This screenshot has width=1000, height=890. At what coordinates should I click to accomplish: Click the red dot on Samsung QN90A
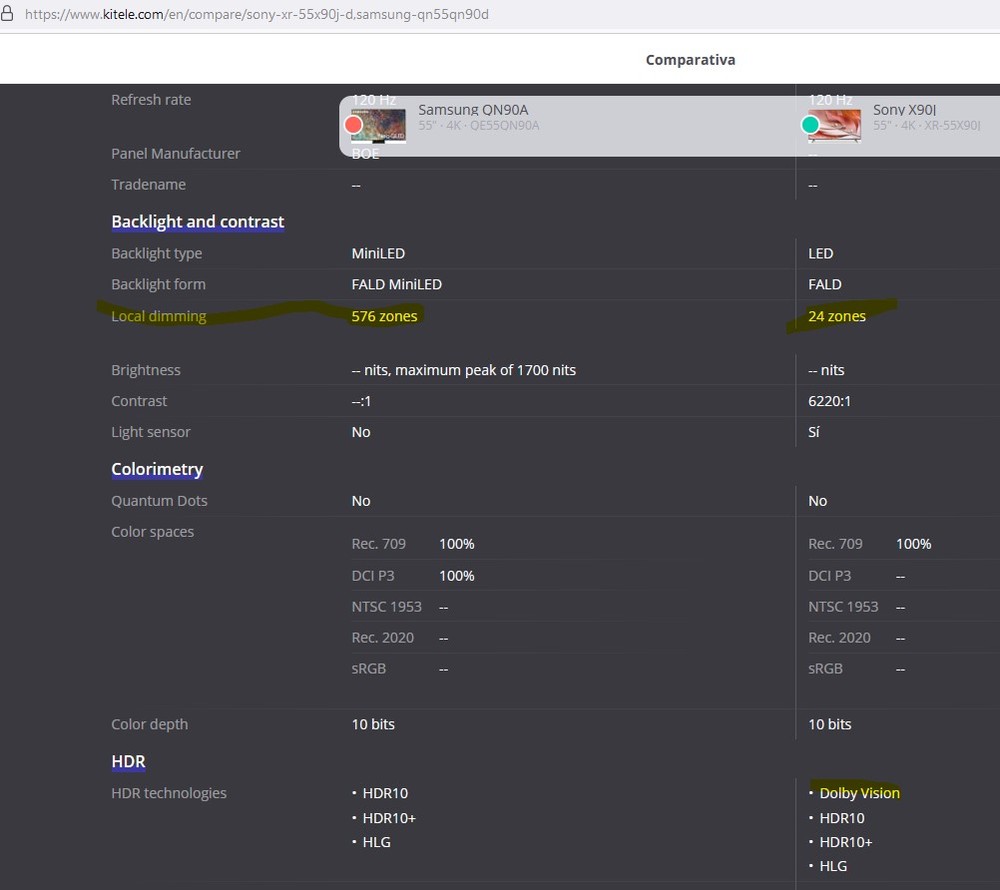pyautogui.click(x=353, y=125)
